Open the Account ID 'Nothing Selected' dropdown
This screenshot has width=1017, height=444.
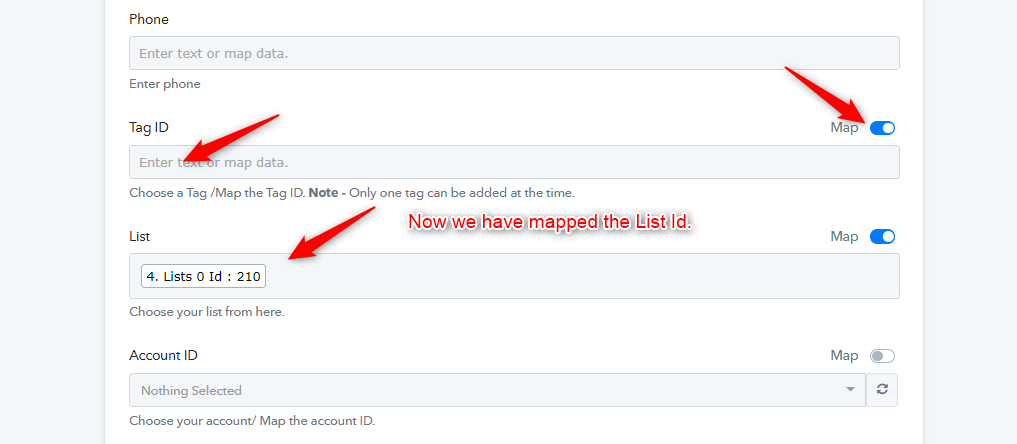click(x=497, y=390)
